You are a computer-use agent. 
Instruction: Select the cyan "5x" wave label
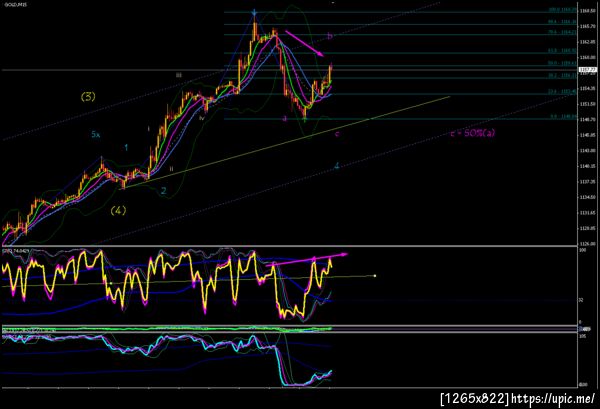click(x=96, y=134)
